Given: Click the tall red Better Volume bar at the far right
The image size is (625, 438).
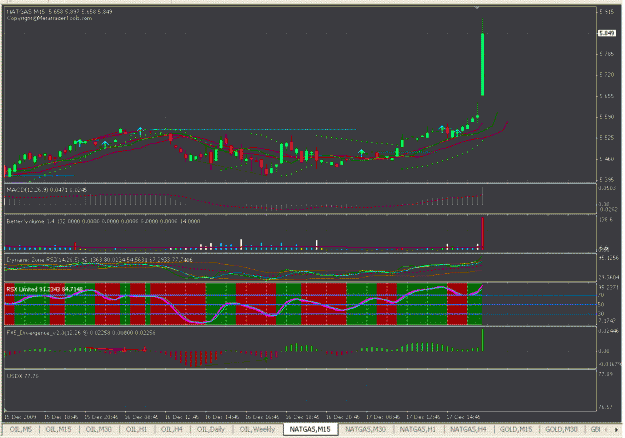Looking at the screenshot, I should pyautogui.click(x=483, y=234).
